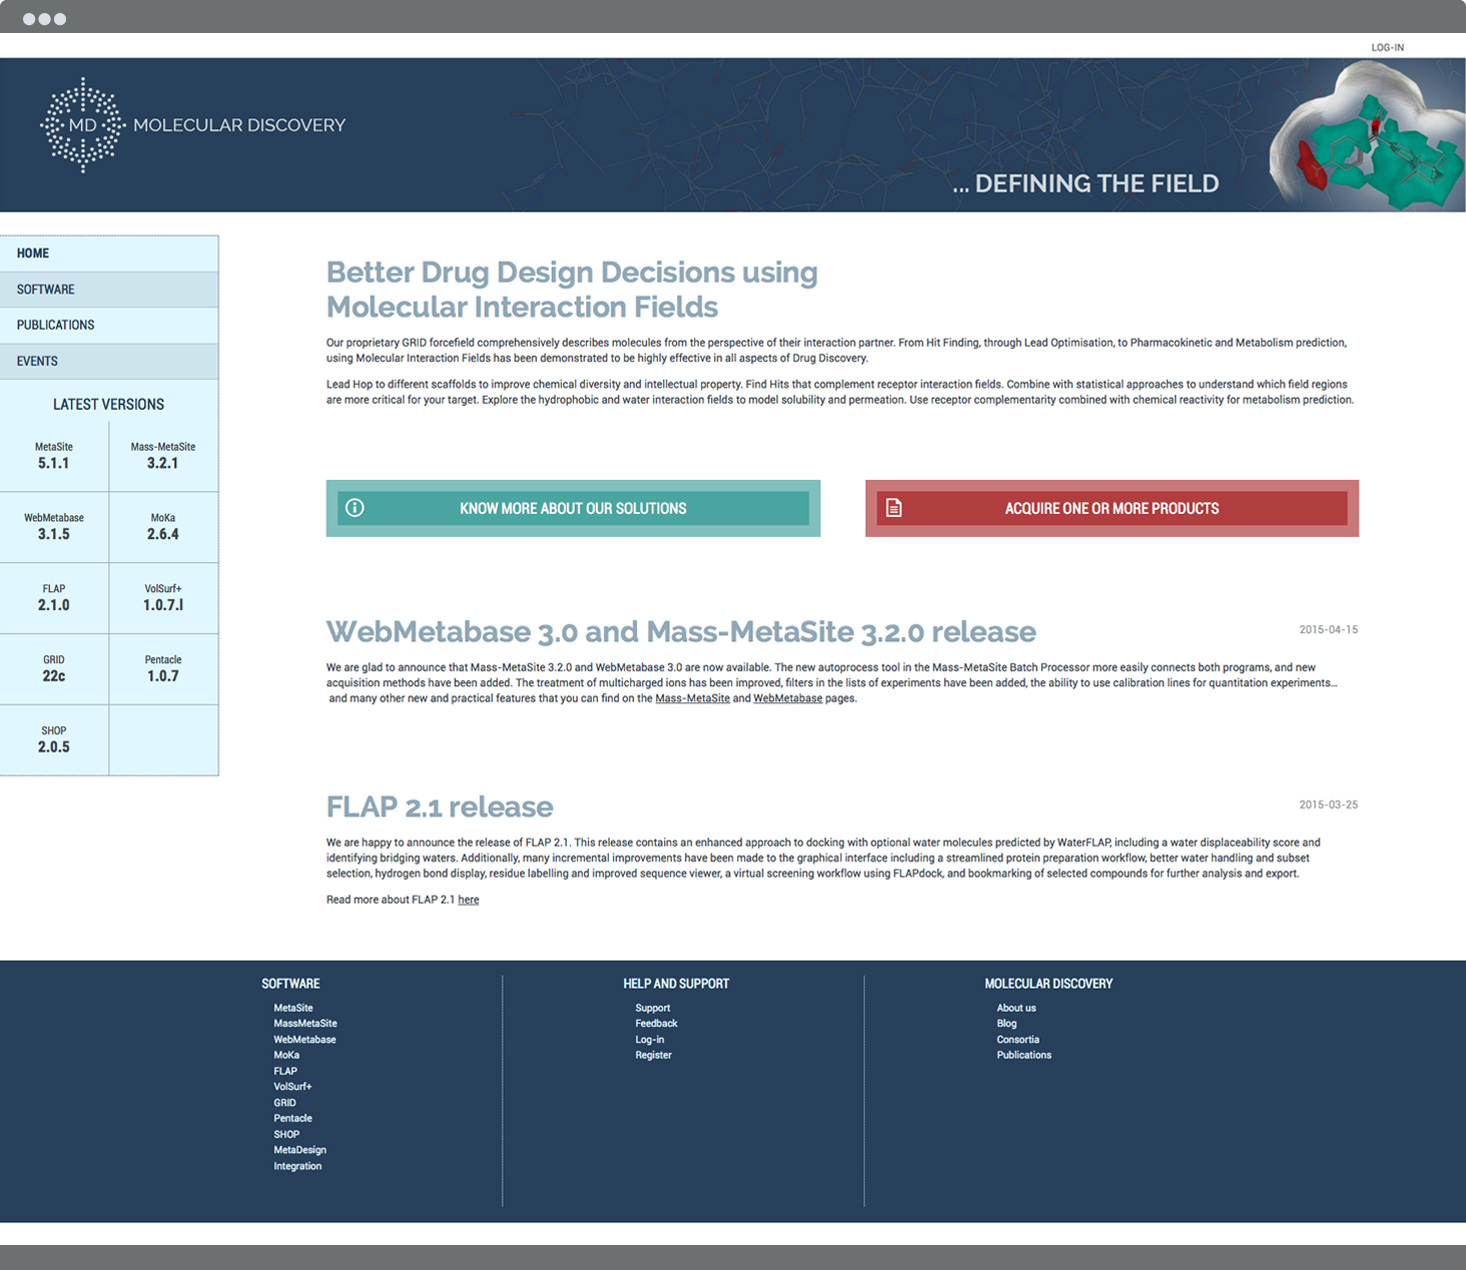Open WebMetabase 3.1.5 version tile

pyautogui.click(x=54, y=527)
